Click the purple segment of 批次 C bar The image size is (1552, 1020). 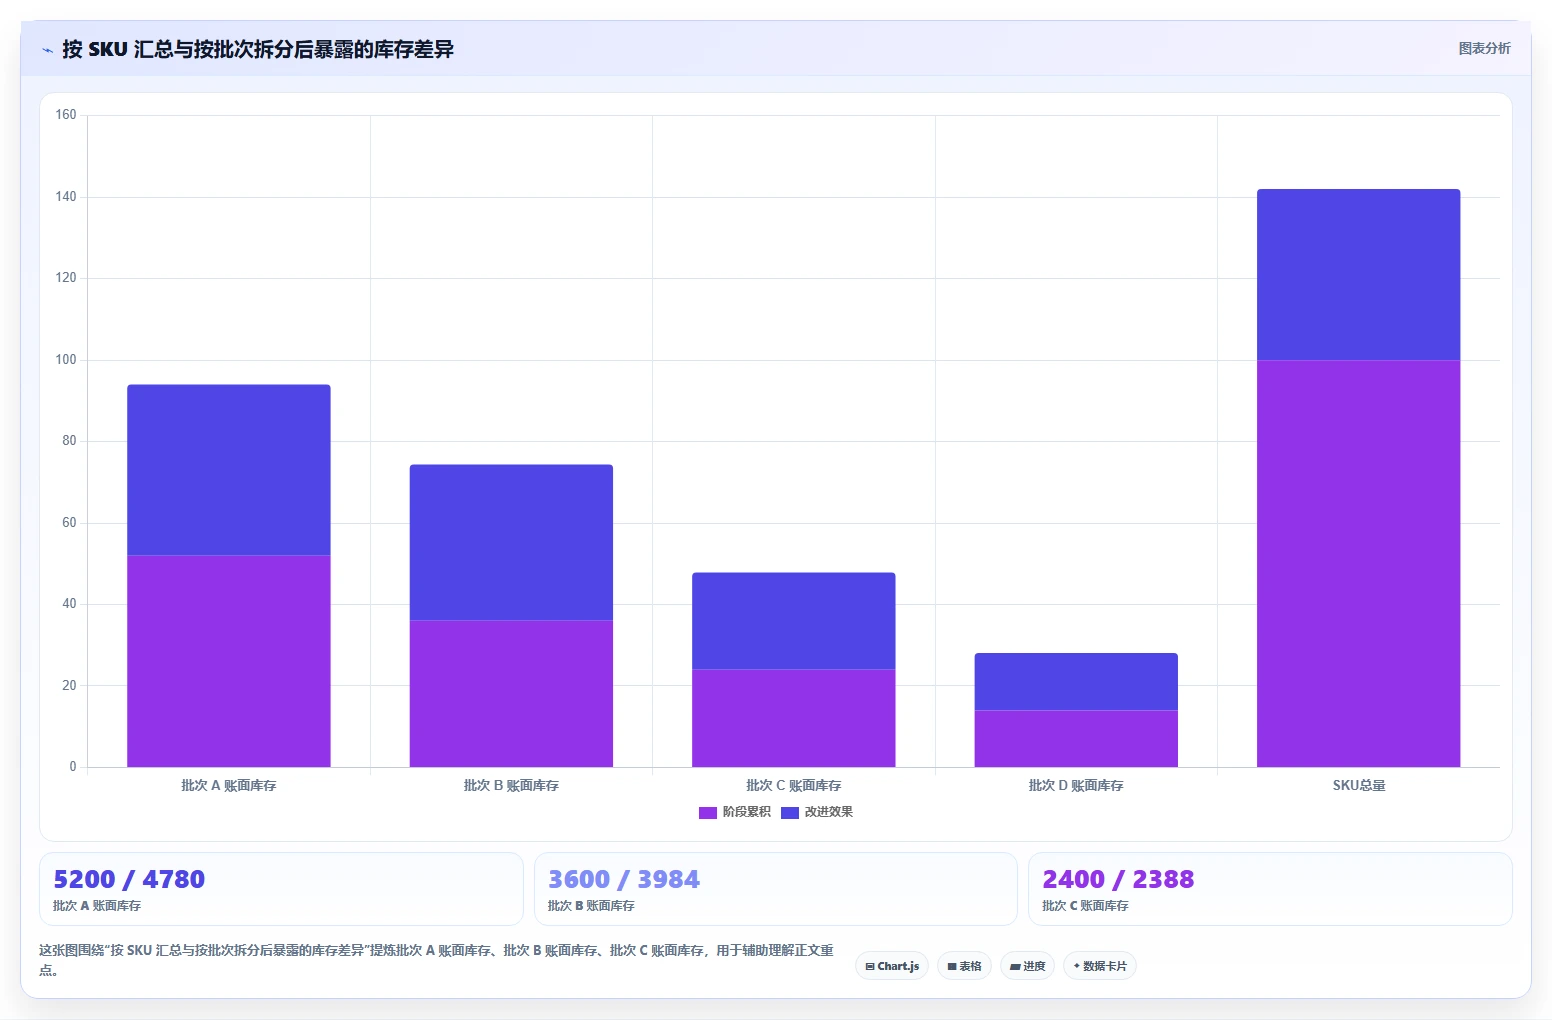794,718
